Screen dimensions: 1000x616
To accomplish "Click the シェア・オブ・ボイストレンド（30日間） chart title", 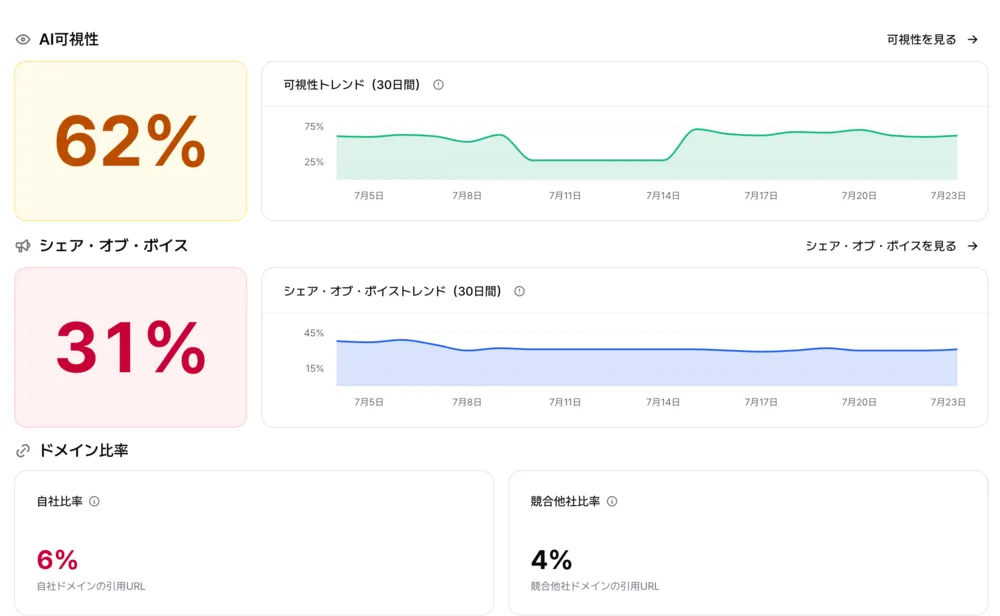I will [393, 291].
